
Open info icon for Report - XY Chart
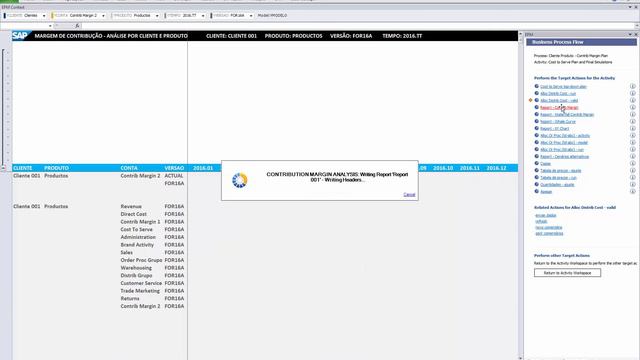click(632, 128)
